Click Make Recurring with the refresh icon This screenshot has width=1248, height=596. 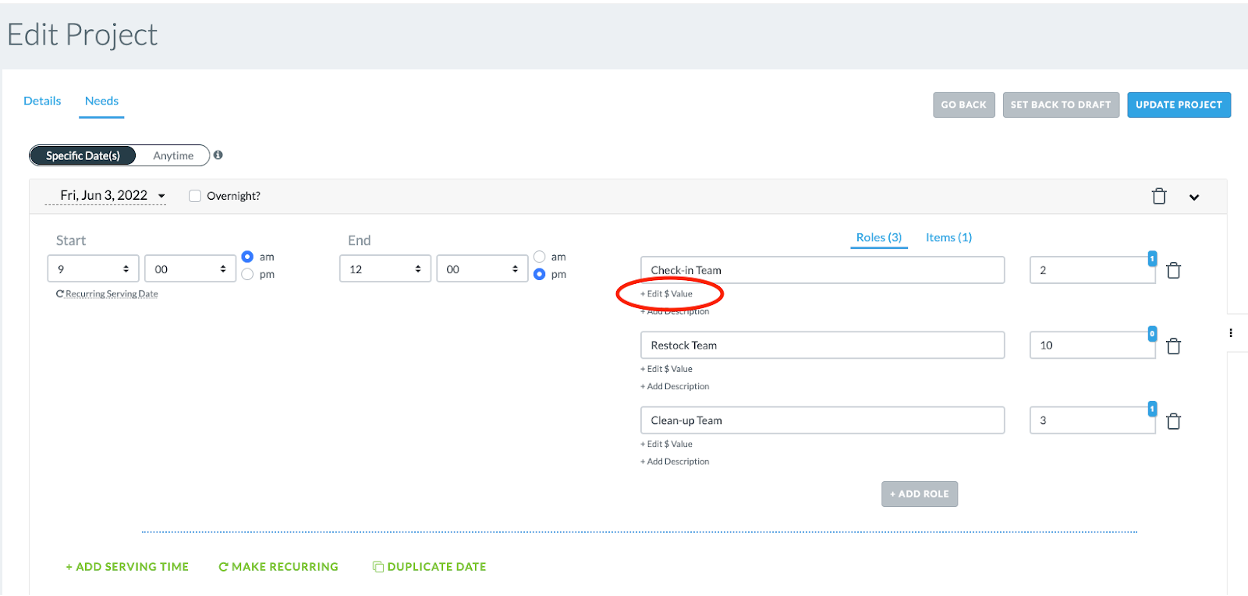tap(279, 567)
